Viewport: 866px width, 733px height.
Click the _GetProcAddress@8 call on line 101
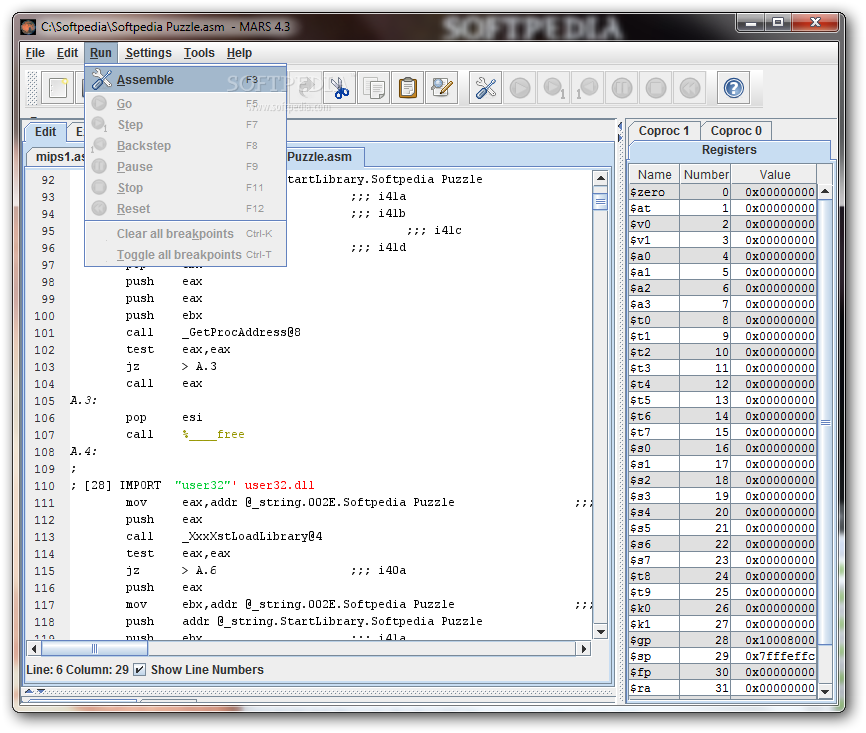[x=241, y=333]
